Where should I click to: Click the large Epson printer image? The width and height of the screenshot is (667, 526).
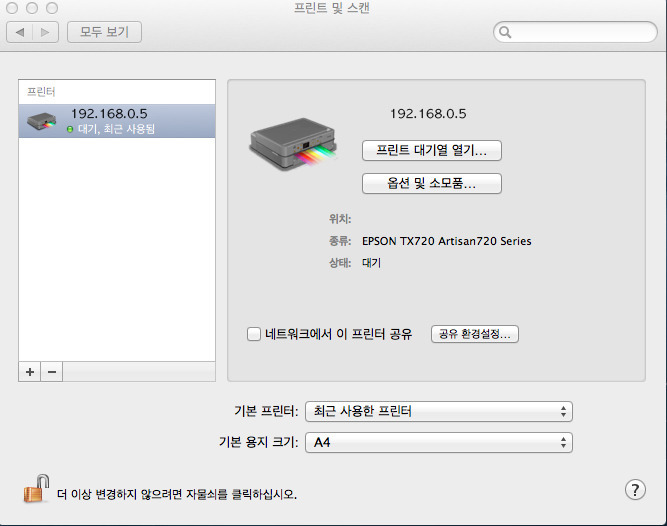[x=293, y=145]
